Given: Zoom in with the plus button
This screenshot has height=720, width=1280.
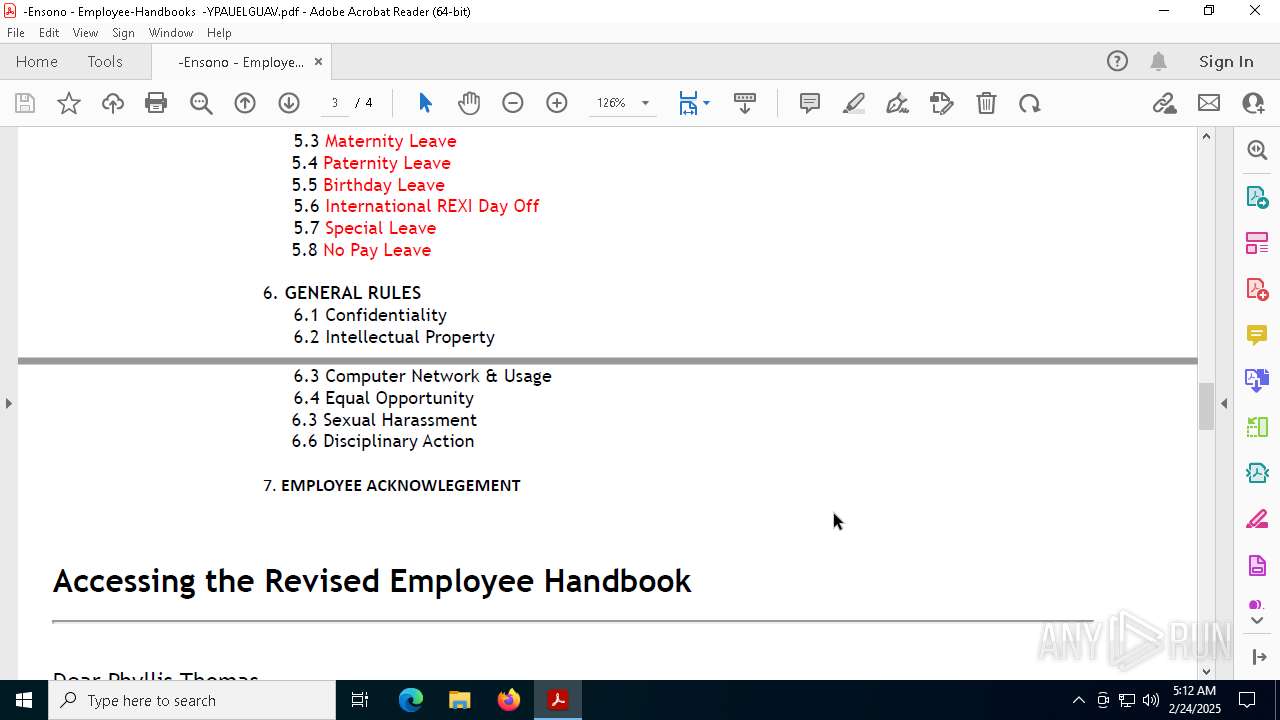Looking at the screenshot, I should tap(557, 103).
